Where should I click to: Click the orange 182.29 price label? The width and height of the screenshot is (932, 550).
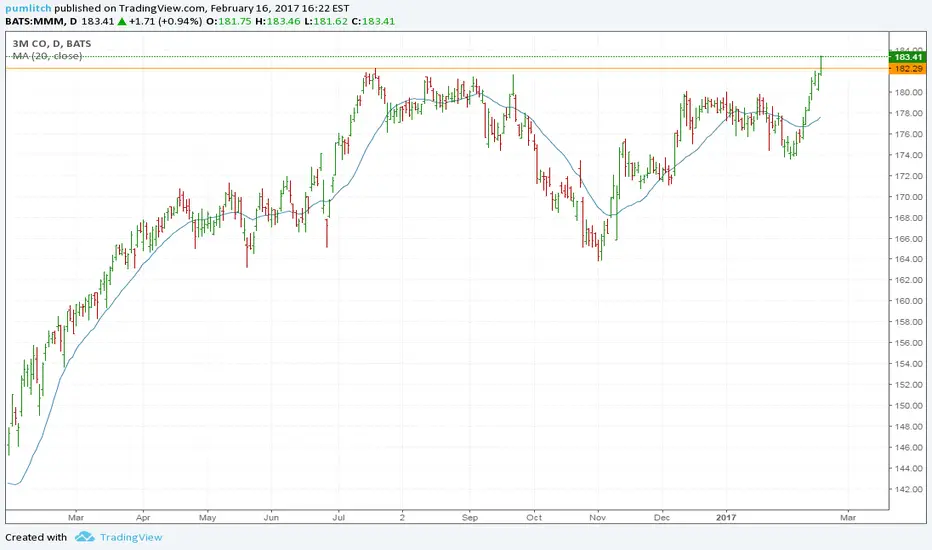pos(908,69)
